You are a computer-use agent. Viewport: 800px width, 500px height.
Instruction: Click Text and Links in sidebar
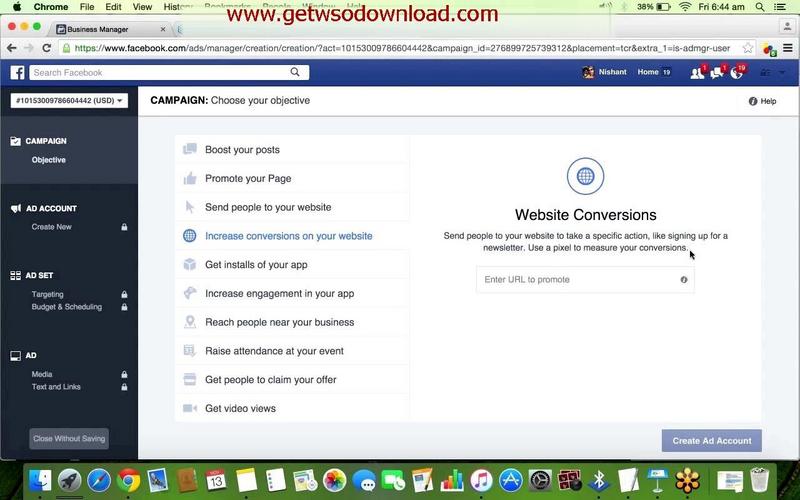pyautogui.click(x=56, y=387)
